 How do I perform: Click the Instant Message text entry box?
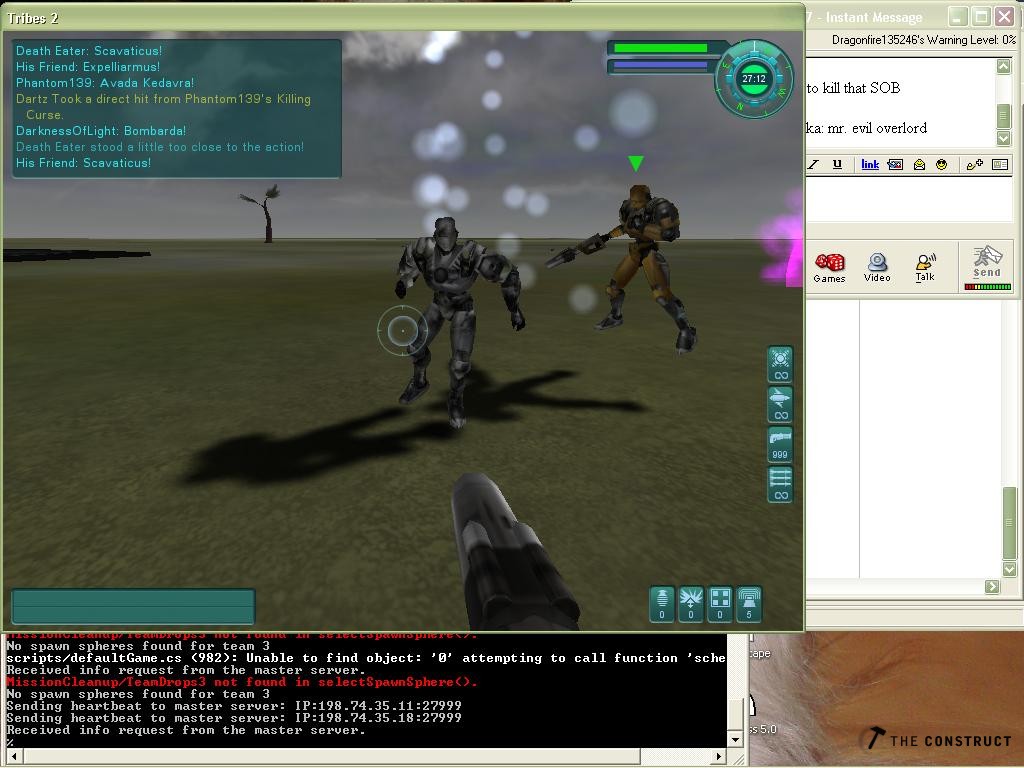[909, 199]
